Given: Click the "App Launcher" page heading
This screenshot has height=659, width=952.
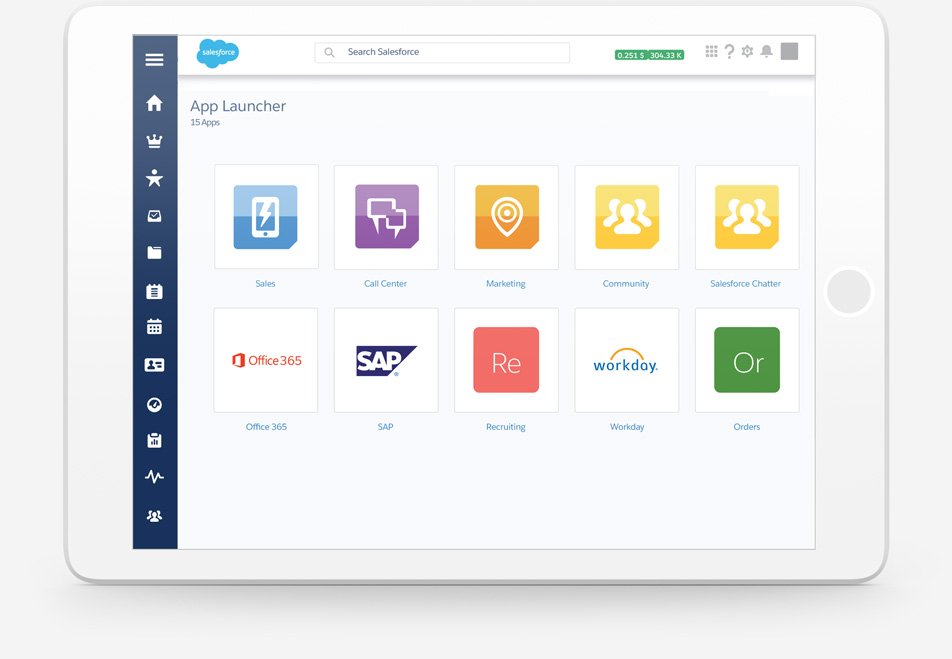Looking at the screenshot, I should [238, 106].
